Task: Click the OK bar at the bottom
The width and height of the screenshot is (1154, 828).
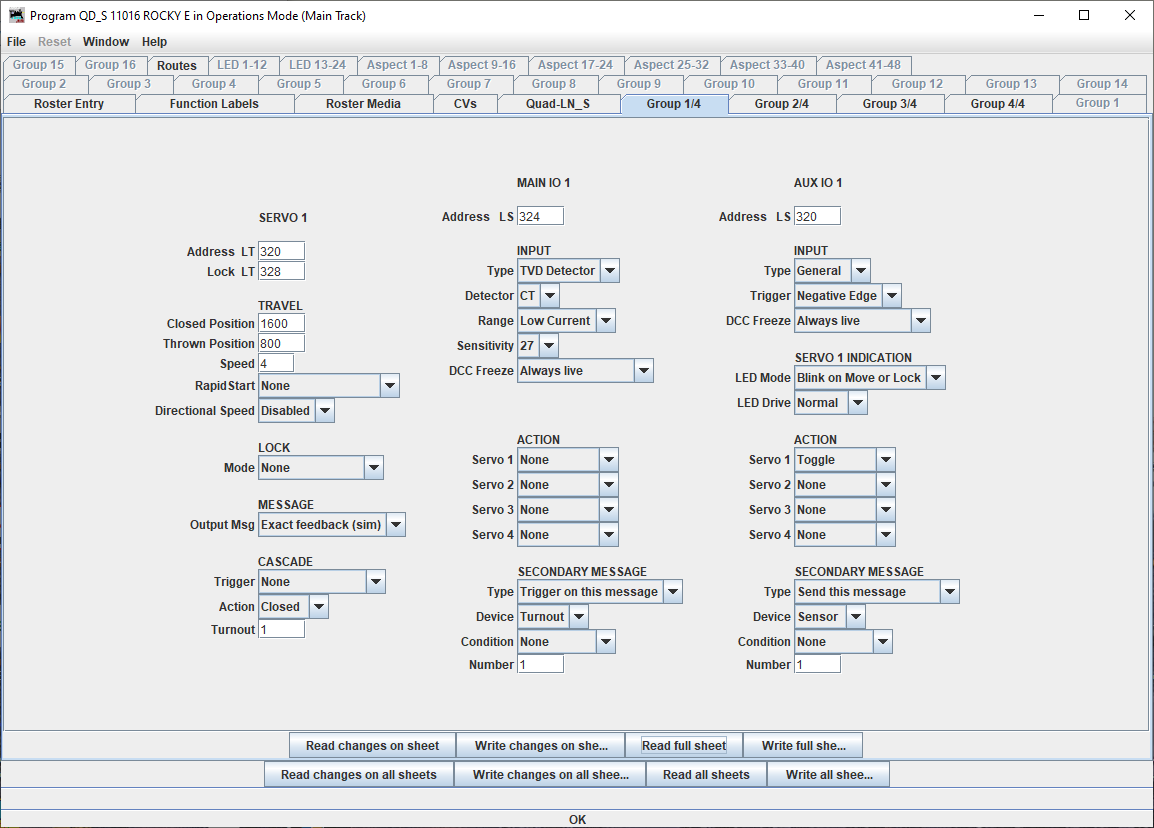Action: [577, 819]
